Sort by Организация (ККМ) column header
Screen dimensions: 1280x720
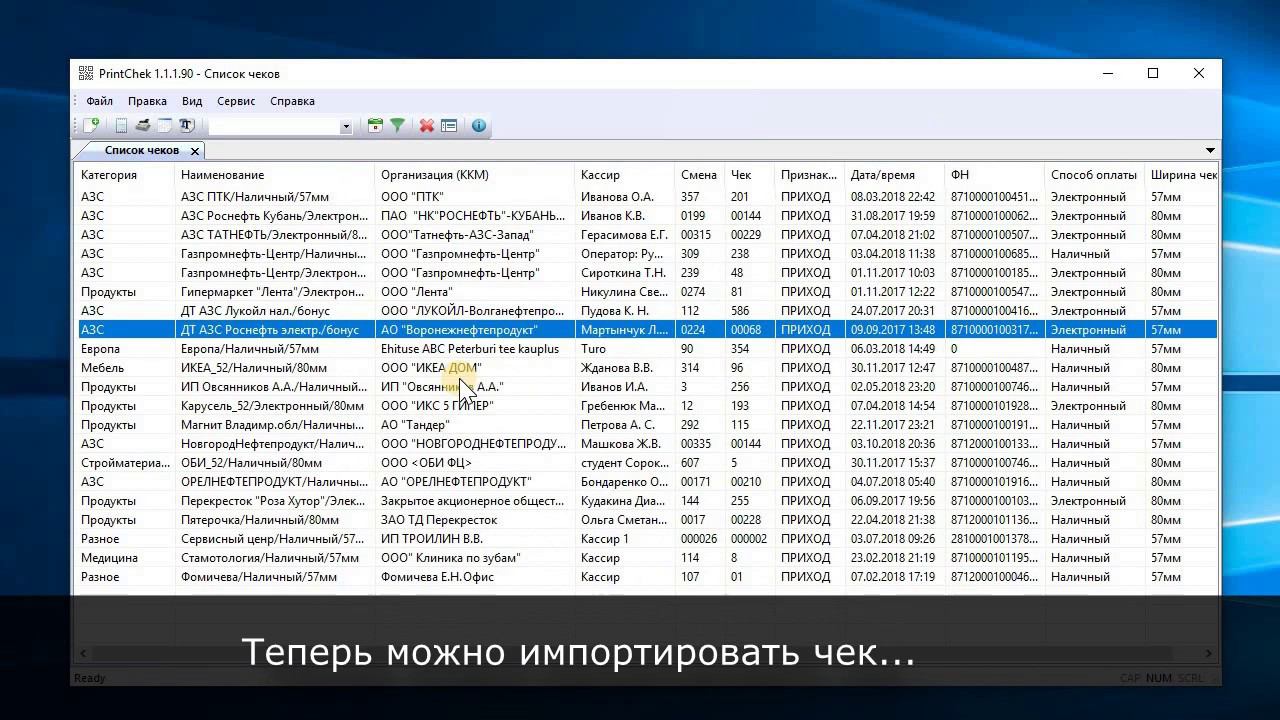click(475, 175)
